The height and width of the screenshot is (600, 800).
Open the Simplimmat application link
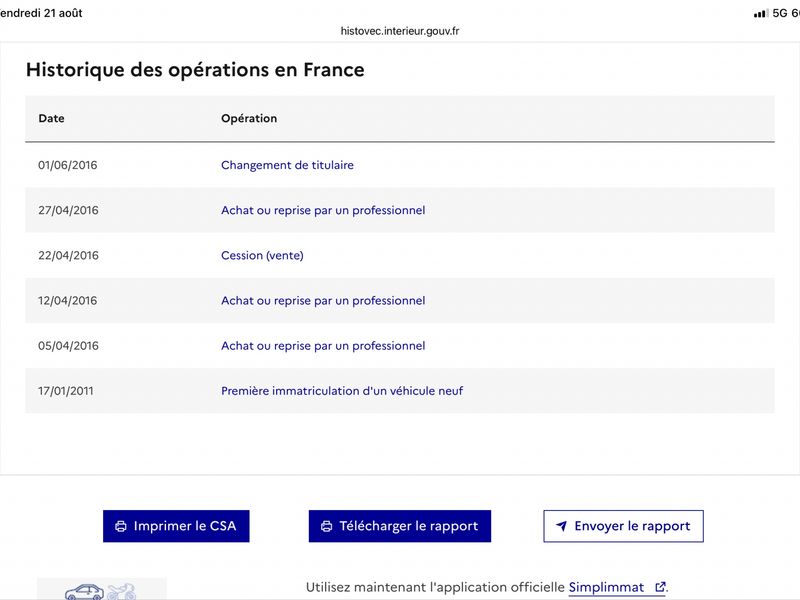(606, 587)
